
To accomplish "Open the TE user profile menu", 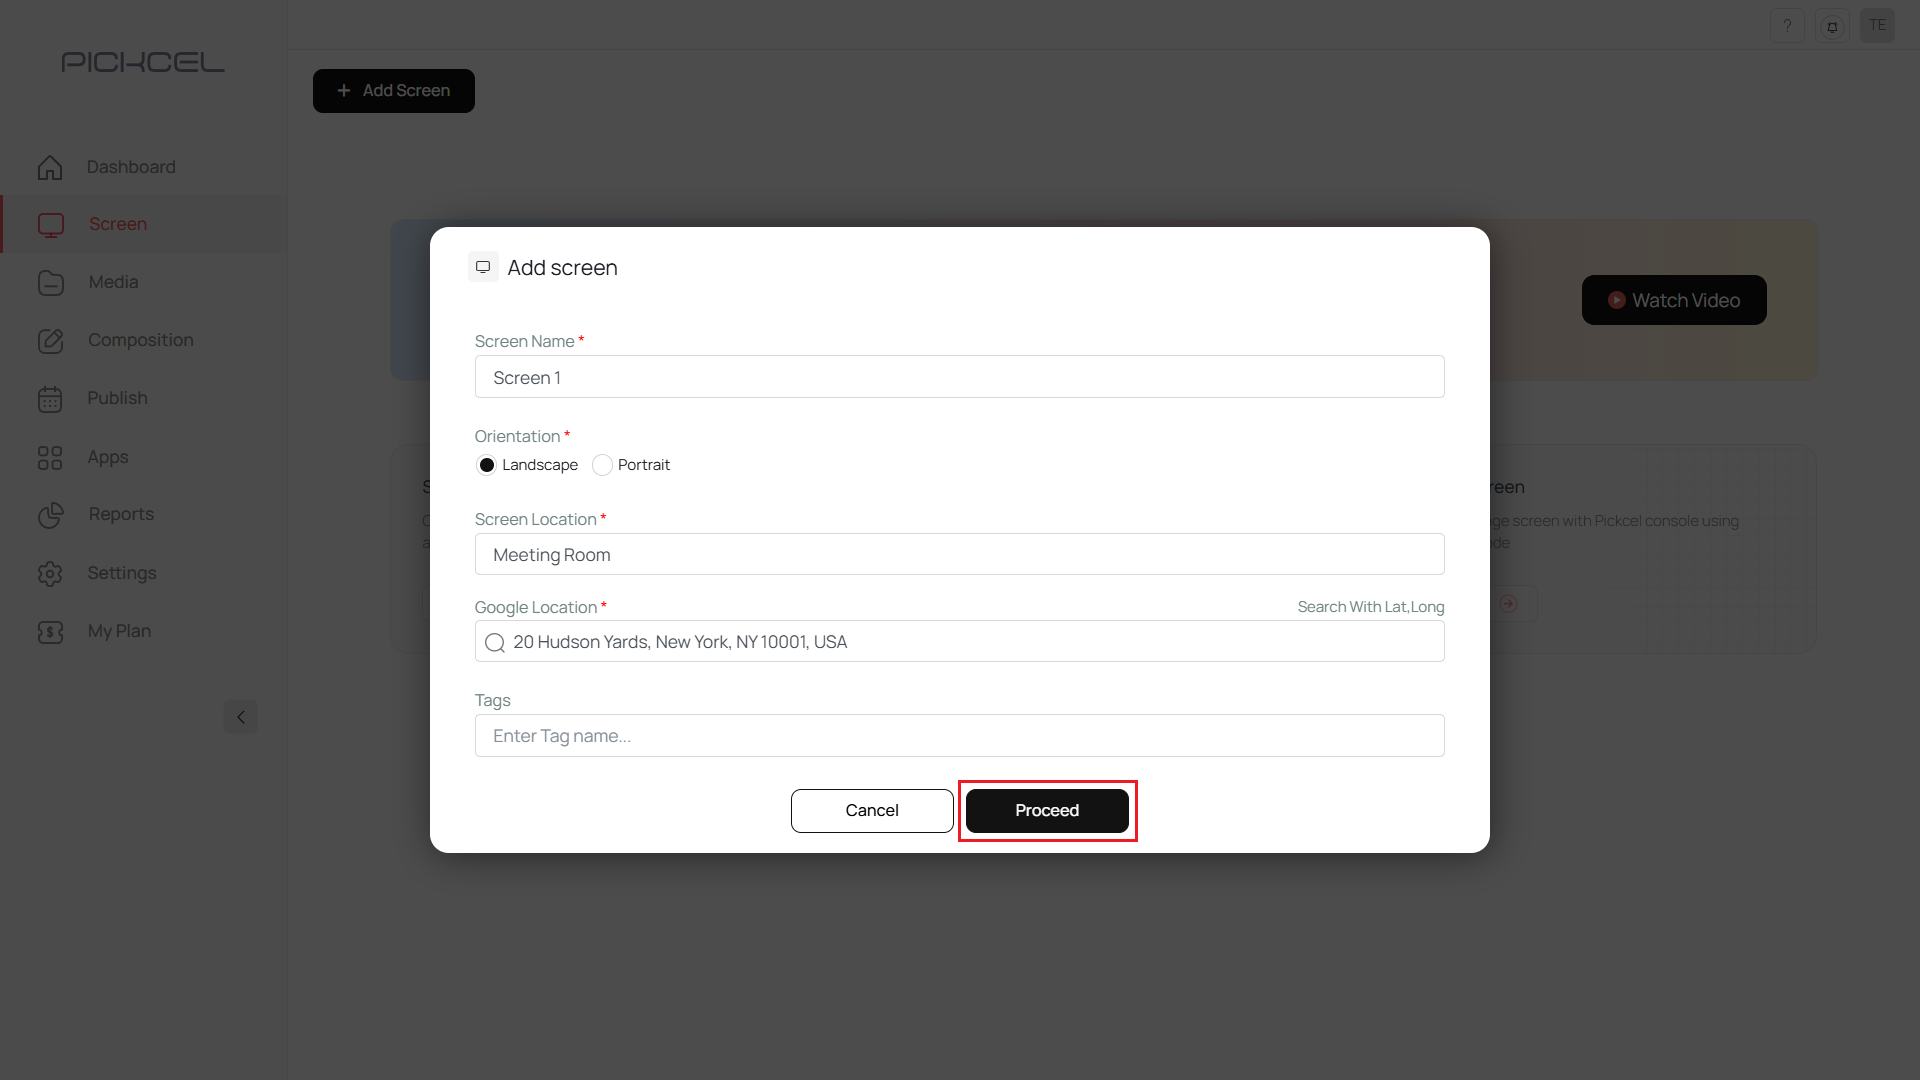I will 1877,26.
